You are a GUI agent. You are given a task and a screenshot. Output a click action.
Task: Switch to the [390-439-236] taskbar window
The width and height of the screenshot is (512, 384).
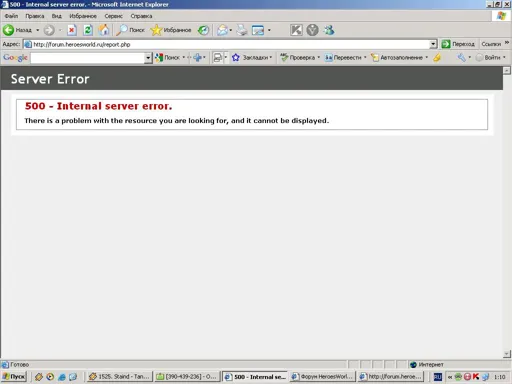[x=188, y=377]
